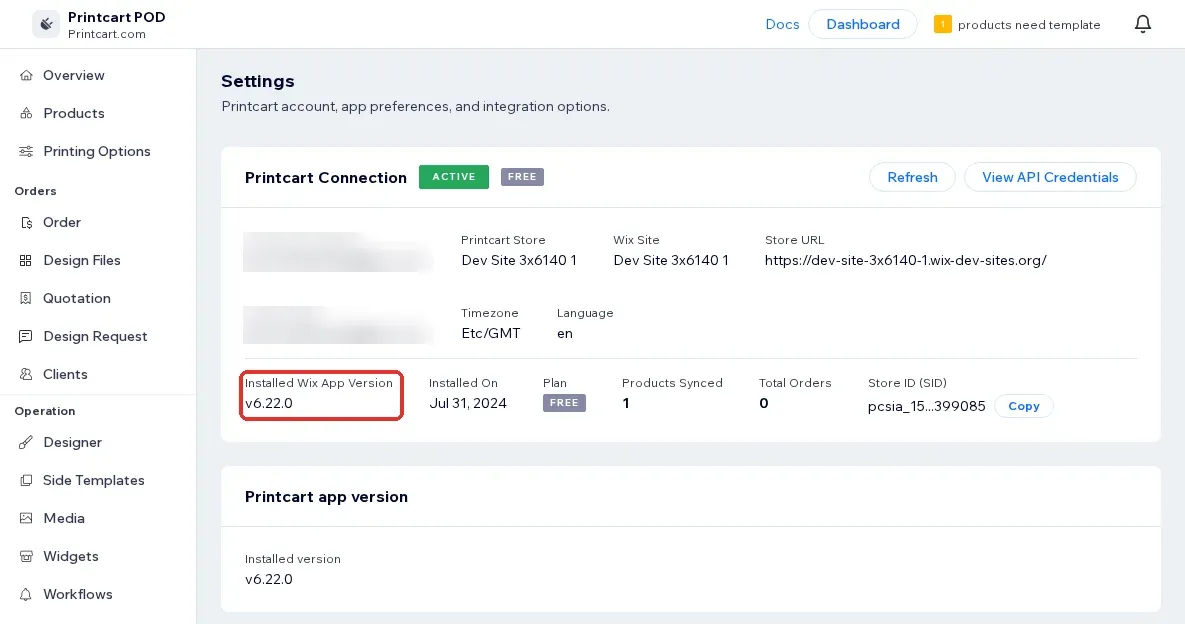Click the Printing Options sliders icon
The width and height of the screenshot is (1185, 624).
click(x=26, y=151)
